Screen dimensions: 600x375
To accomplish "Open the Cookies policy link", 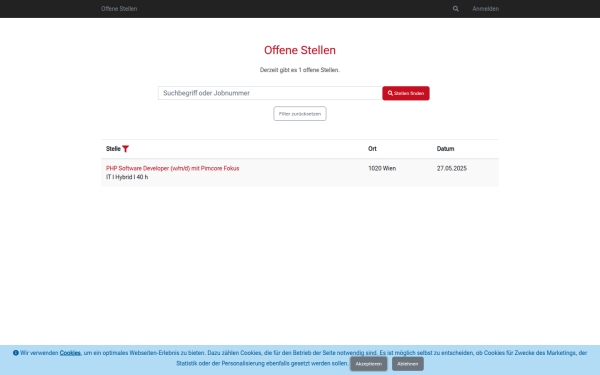I will tap(70, 353).
